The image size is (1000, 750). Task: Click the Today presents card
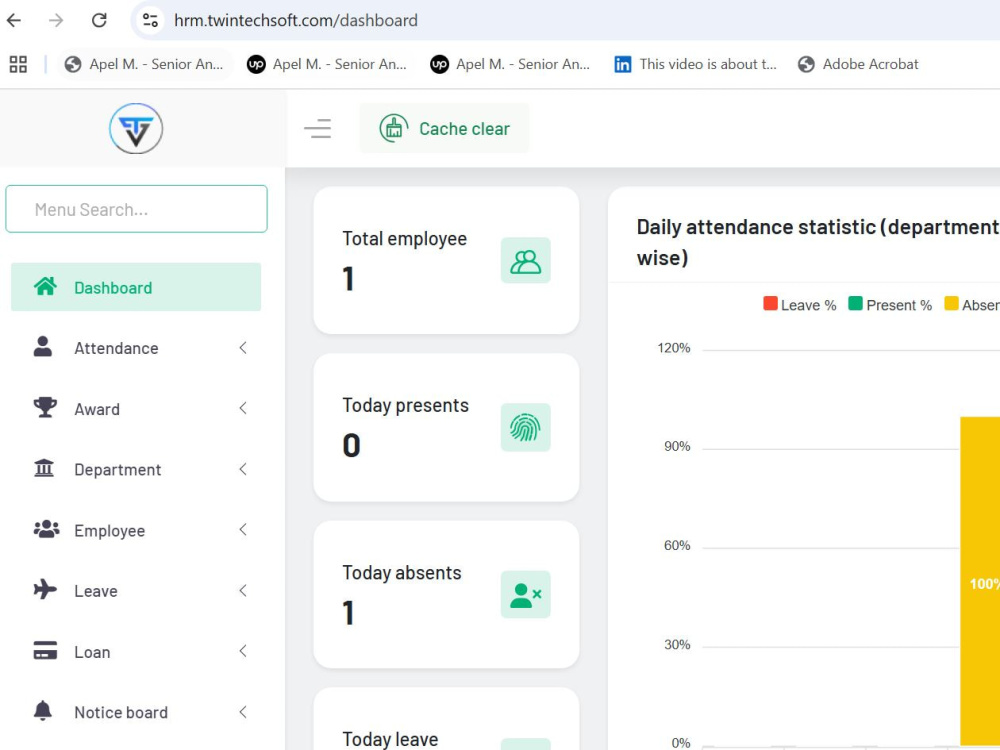[446, 427]
